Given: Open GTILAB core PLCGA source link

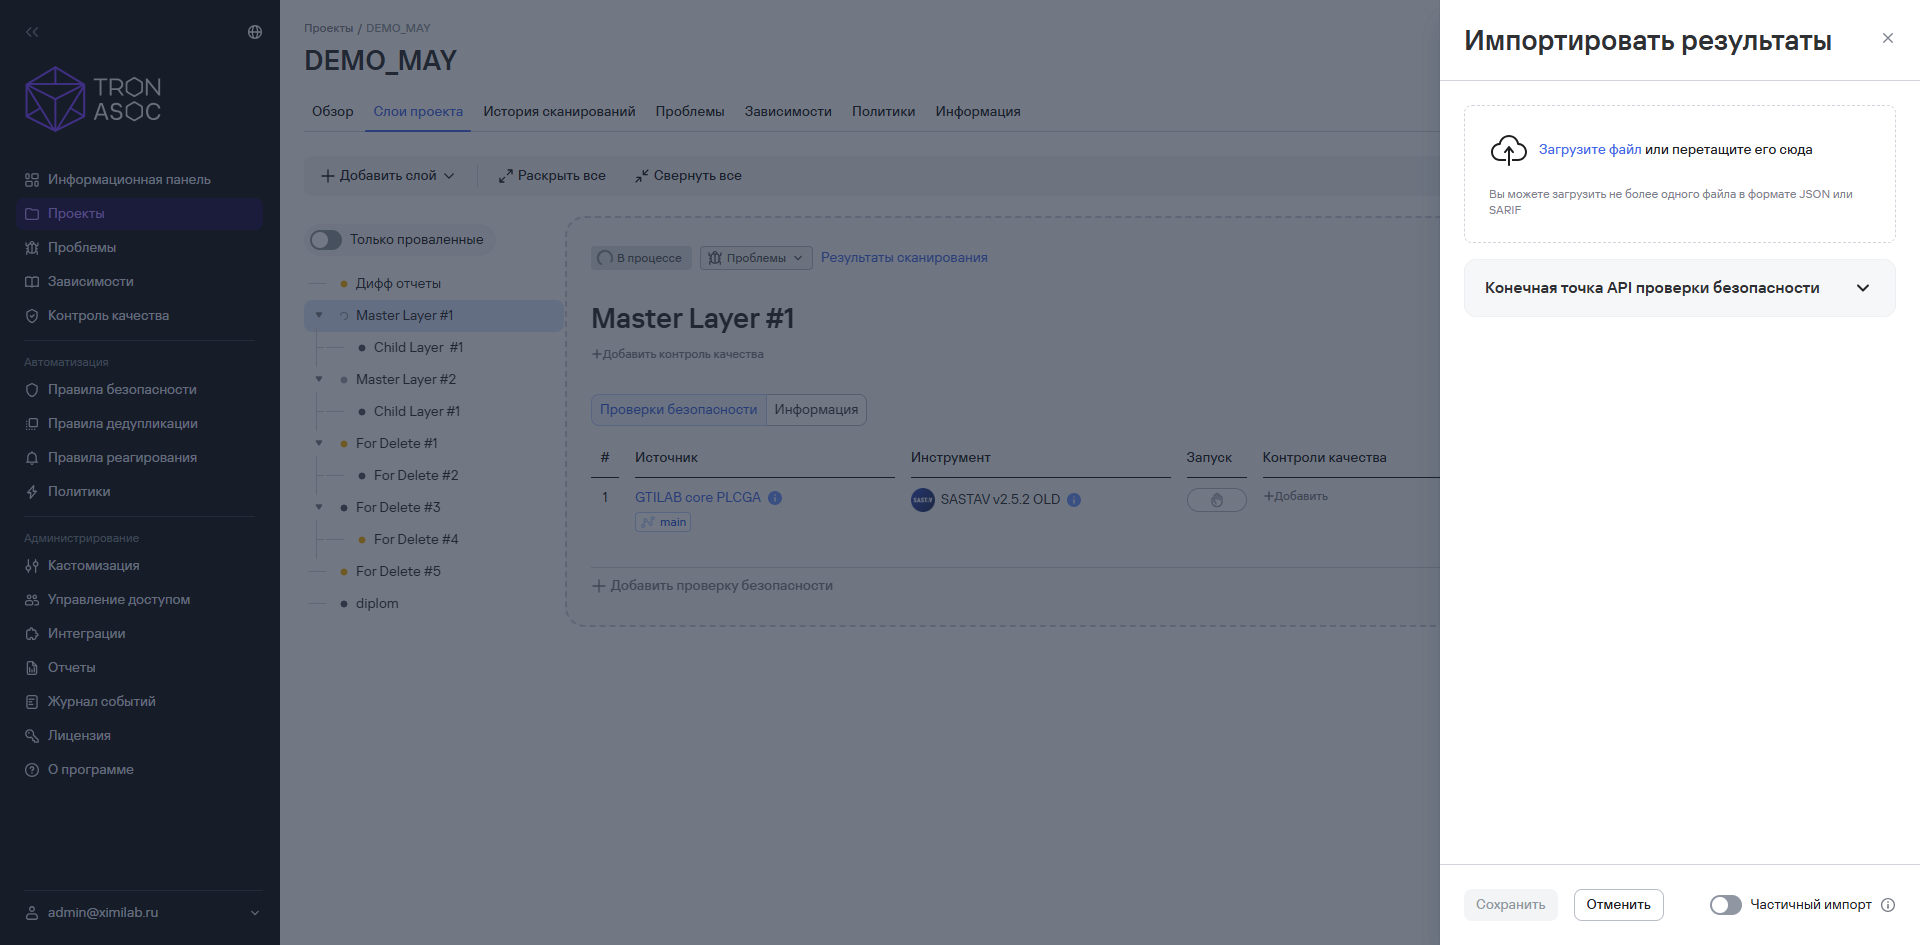Looking at the screenshot, I should click(x=698, y=498).
